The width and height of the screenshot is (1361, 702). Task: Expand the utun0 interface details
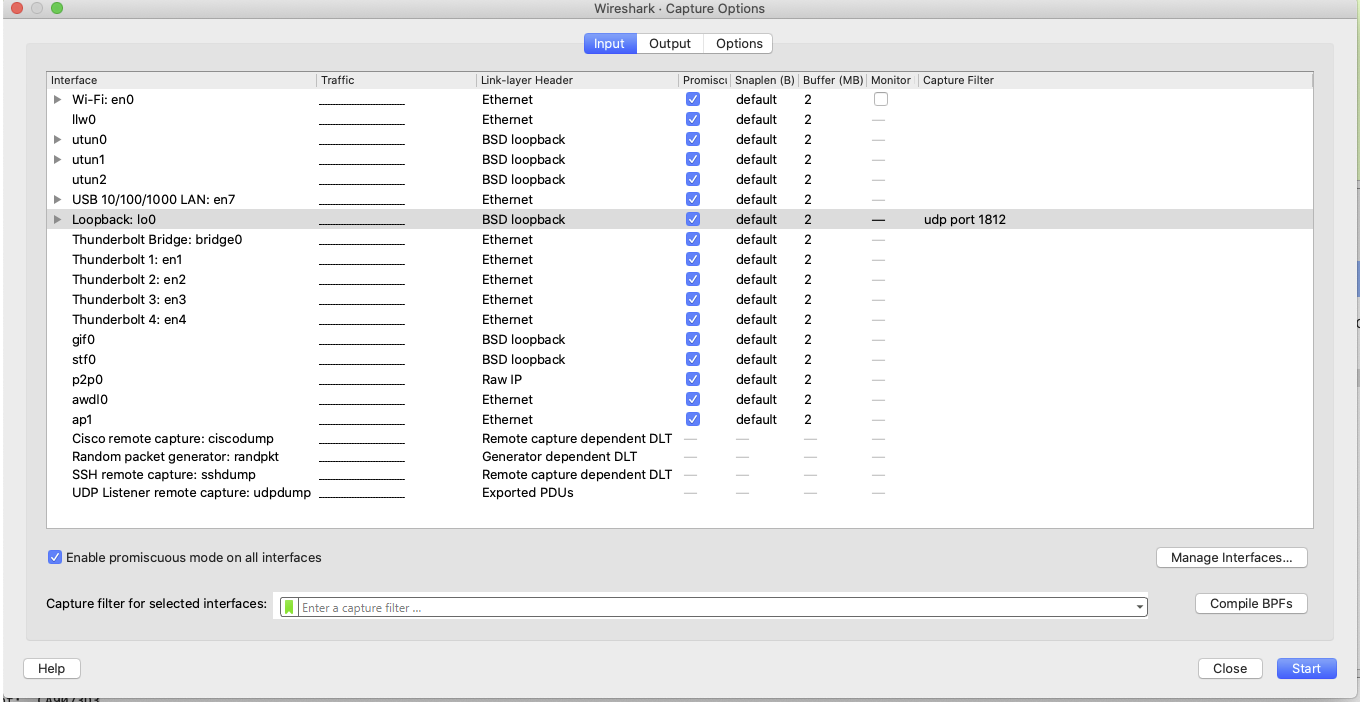(57, 139)
